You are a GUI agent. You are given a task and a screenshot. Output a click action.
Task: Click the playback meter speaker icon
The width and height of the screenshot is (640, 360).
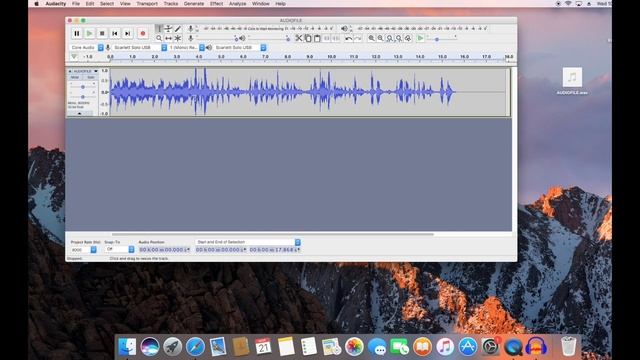click(344, 29)
